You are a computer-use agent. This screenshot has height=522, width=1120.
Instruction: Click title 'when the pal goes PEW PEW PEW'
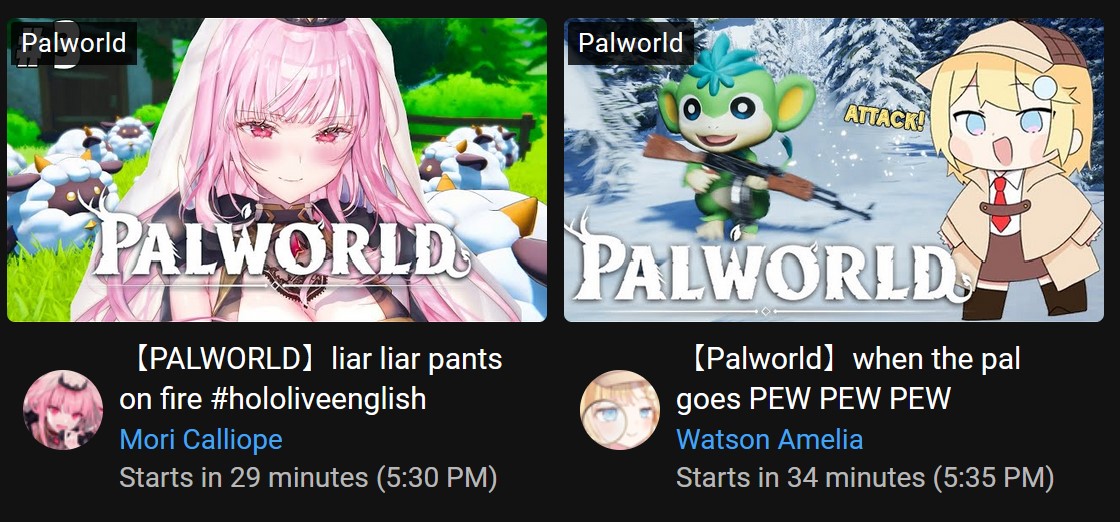(849, 378)
